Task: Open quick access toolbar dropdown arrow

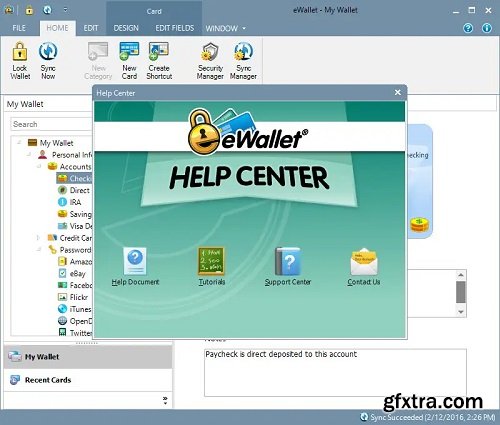Action: 65,10
